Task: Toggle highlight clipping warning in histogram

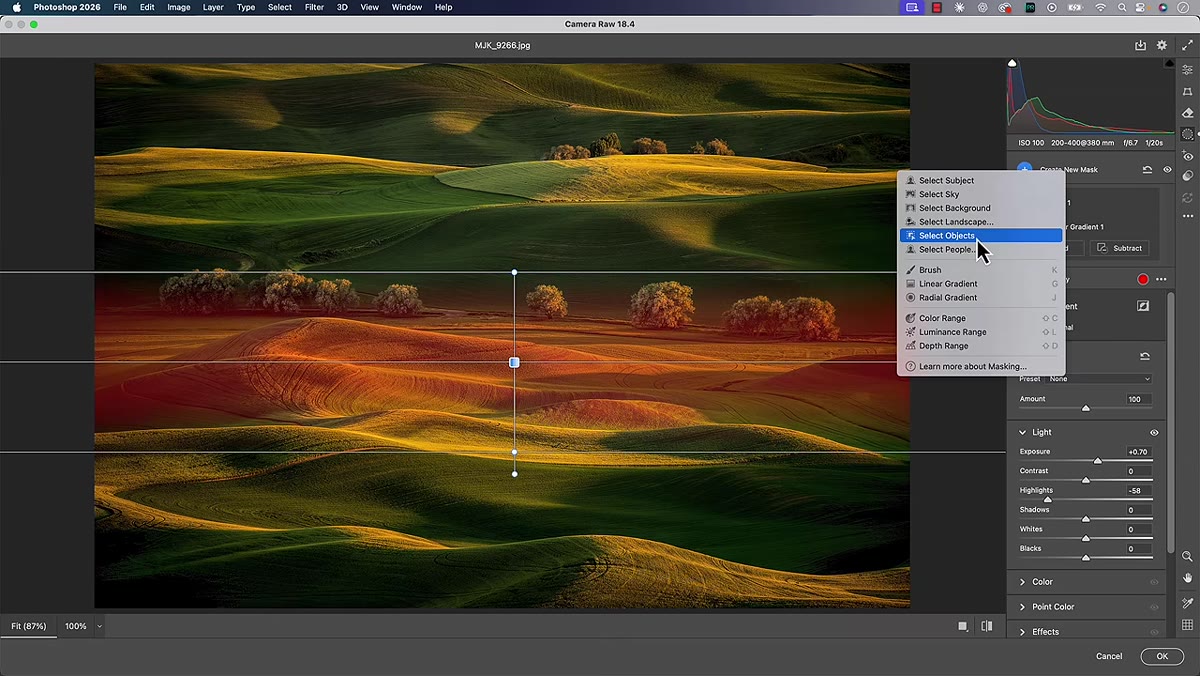Action: click(x=1170, y=63)
